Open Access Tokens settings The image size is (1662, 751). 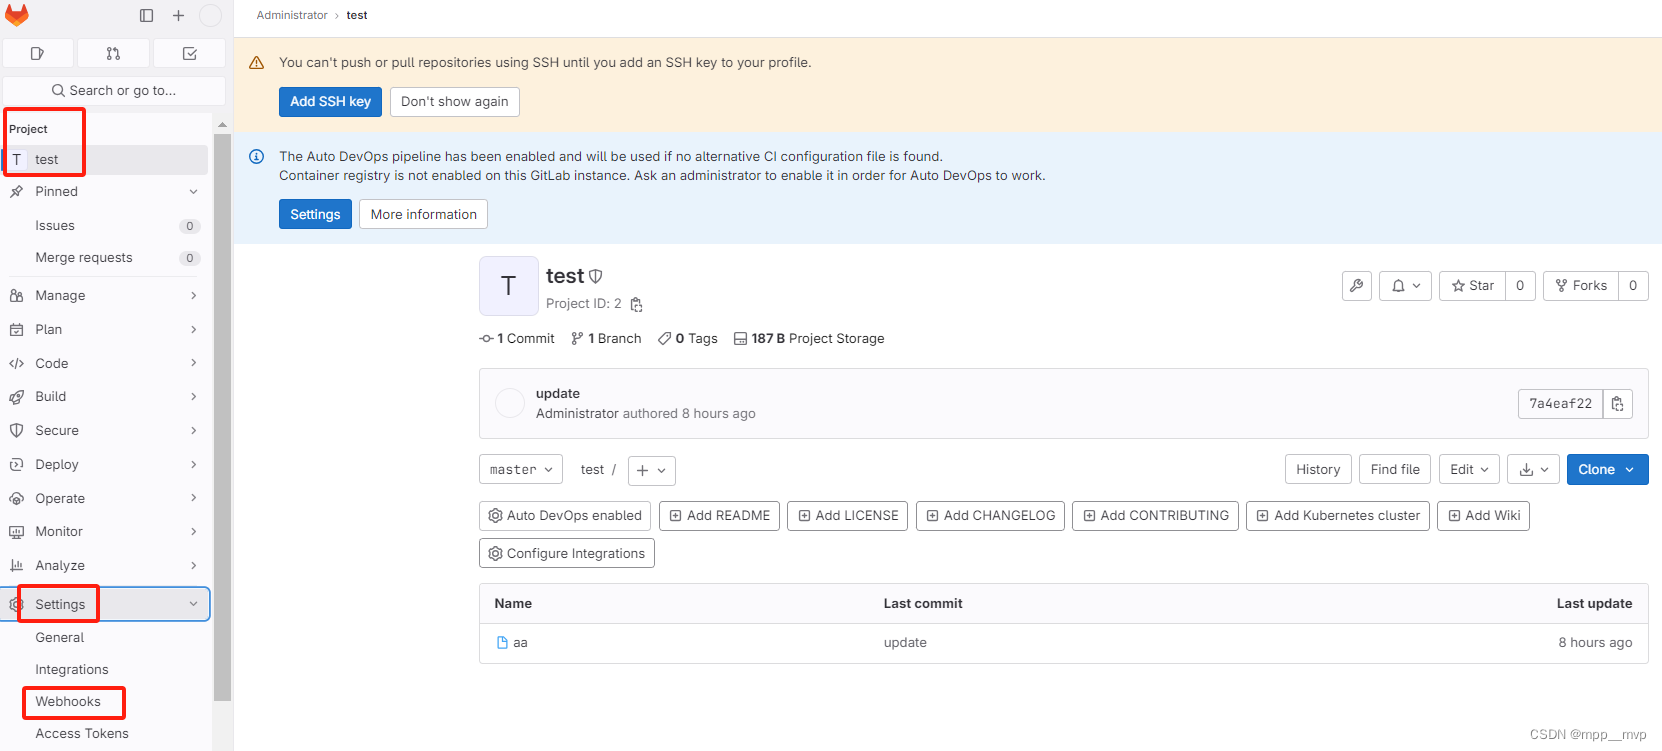pos(106,734)
